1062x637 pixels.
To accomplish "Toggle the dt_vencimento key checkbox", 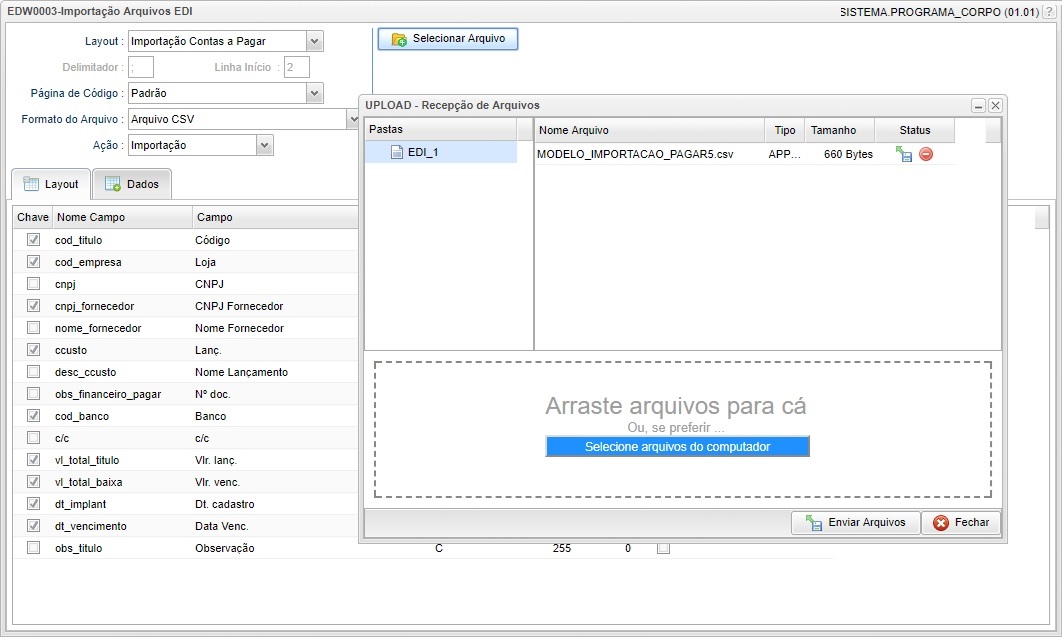I will [33, 525].
